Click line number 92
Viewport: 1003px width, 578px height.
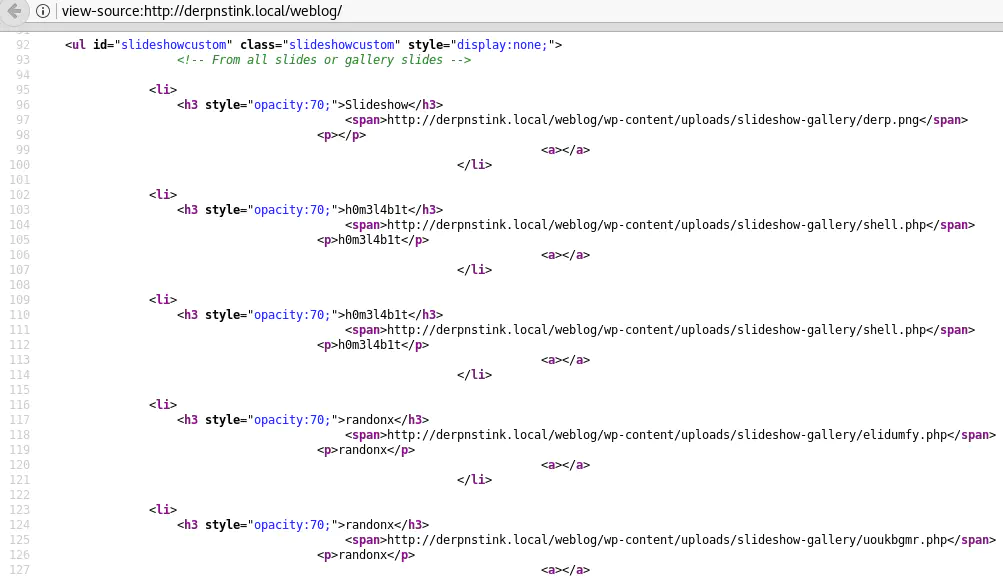tap(23, 45)
